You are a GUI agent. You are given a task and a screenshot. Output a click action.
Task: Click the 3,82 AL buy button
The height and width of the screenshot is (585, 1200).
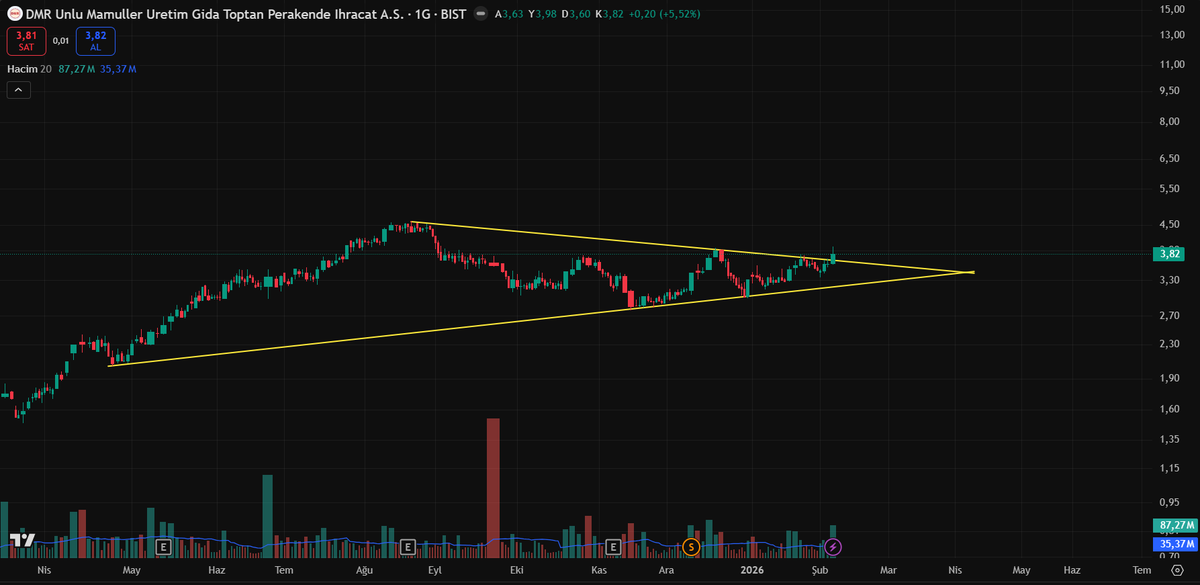pos(95,41)
